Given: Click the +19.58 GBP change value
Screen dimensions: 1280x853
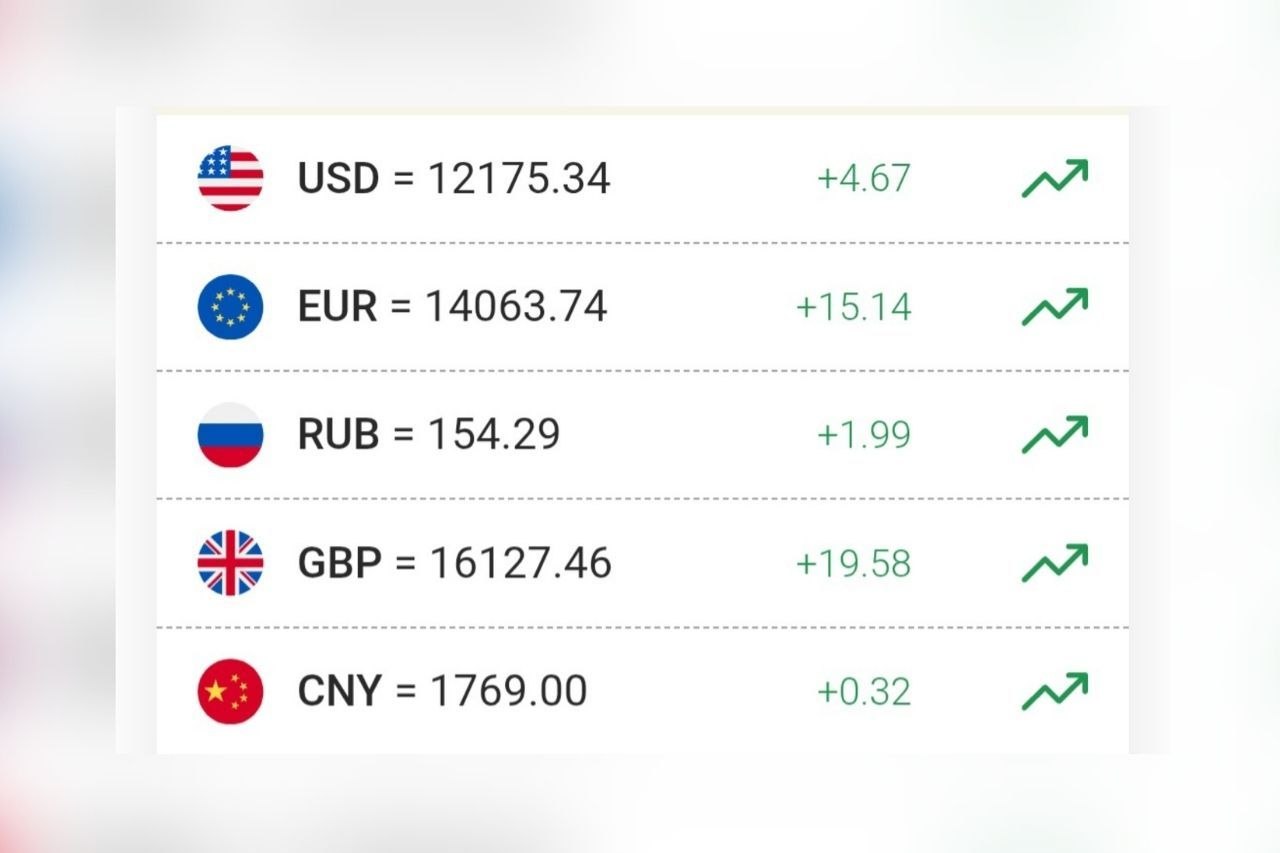Looking at the screenshot, I should coord(853,564).
